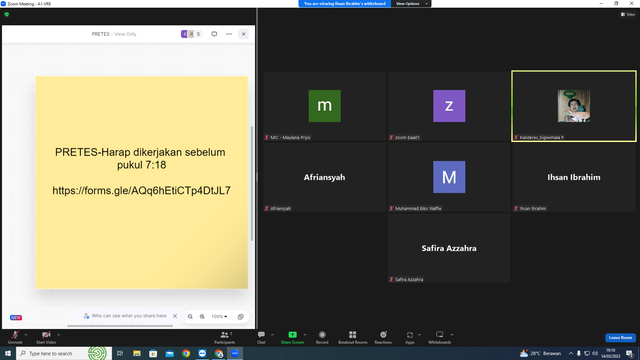Select Ihsan Ibrahim participant tile
640x360 pixels.
click(x=573, y=177)
